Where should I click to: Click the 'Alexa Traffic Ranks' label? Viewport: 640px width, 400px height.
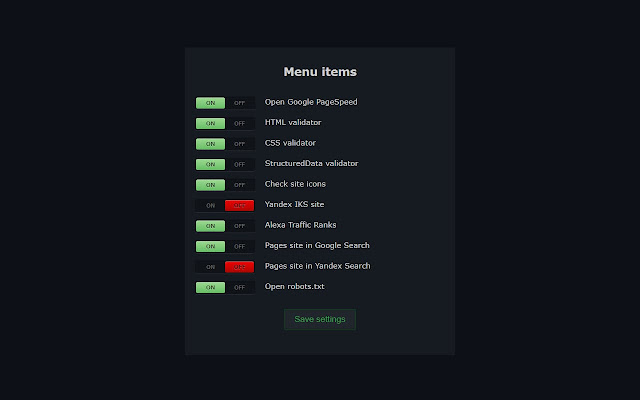[300, 225]
